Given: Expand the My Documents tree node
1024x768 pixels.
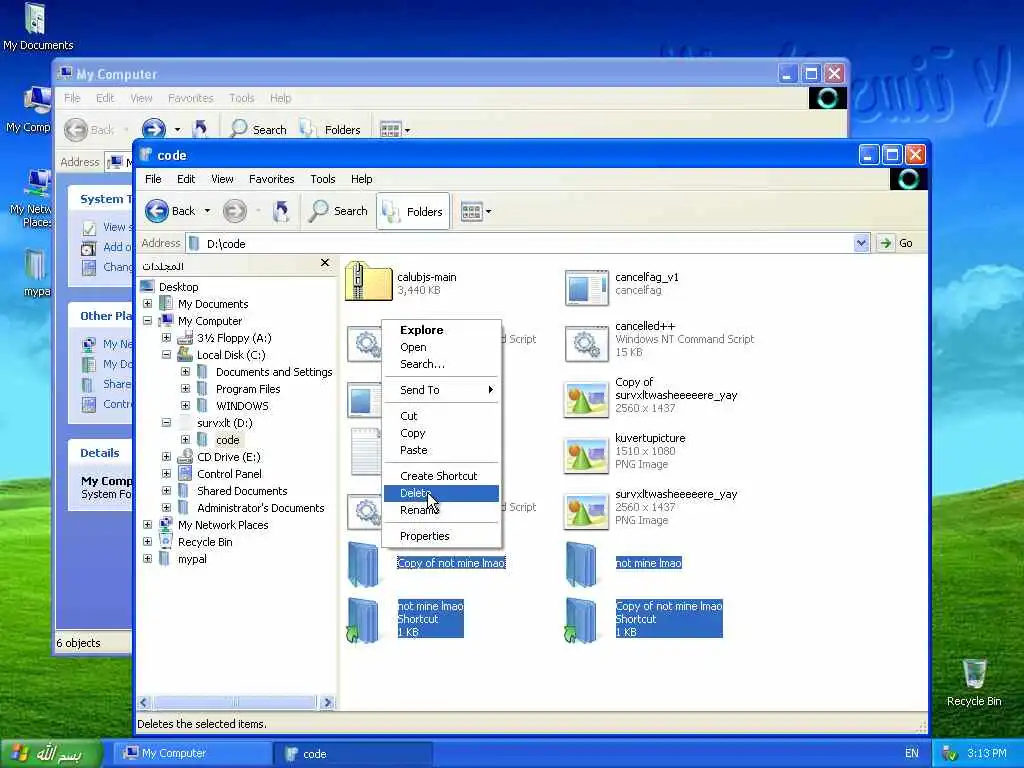Looking at the screenshot, I should pyautogui.click(x=148, y=304).
